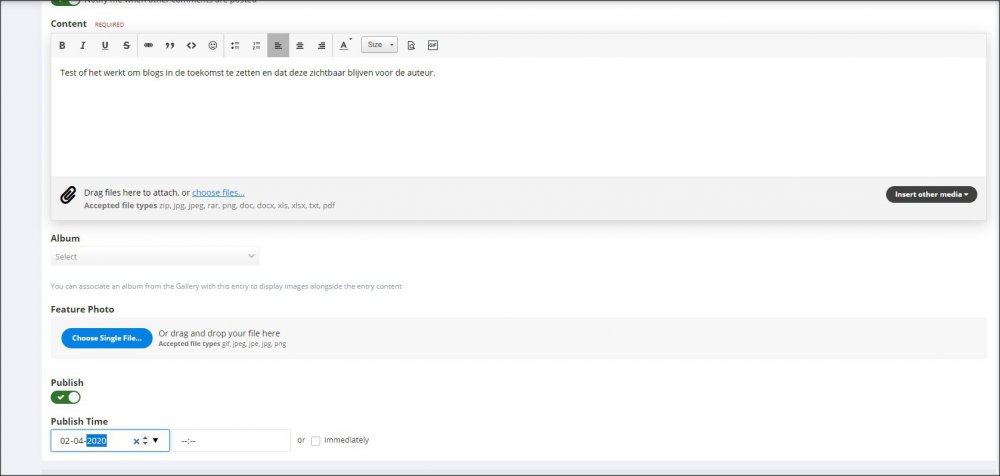Turn off the Publish toggle
The image size is (1000, 476).
click(x=67, y=397)
